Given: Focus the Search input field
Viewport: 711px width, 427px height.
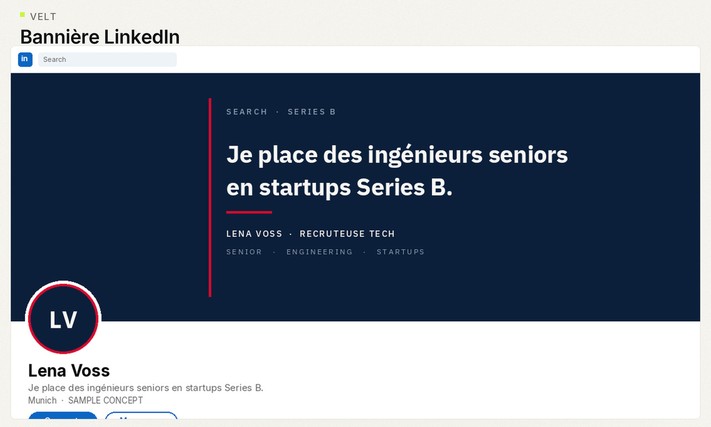Looking at the screenshot, I should (107, 59).
